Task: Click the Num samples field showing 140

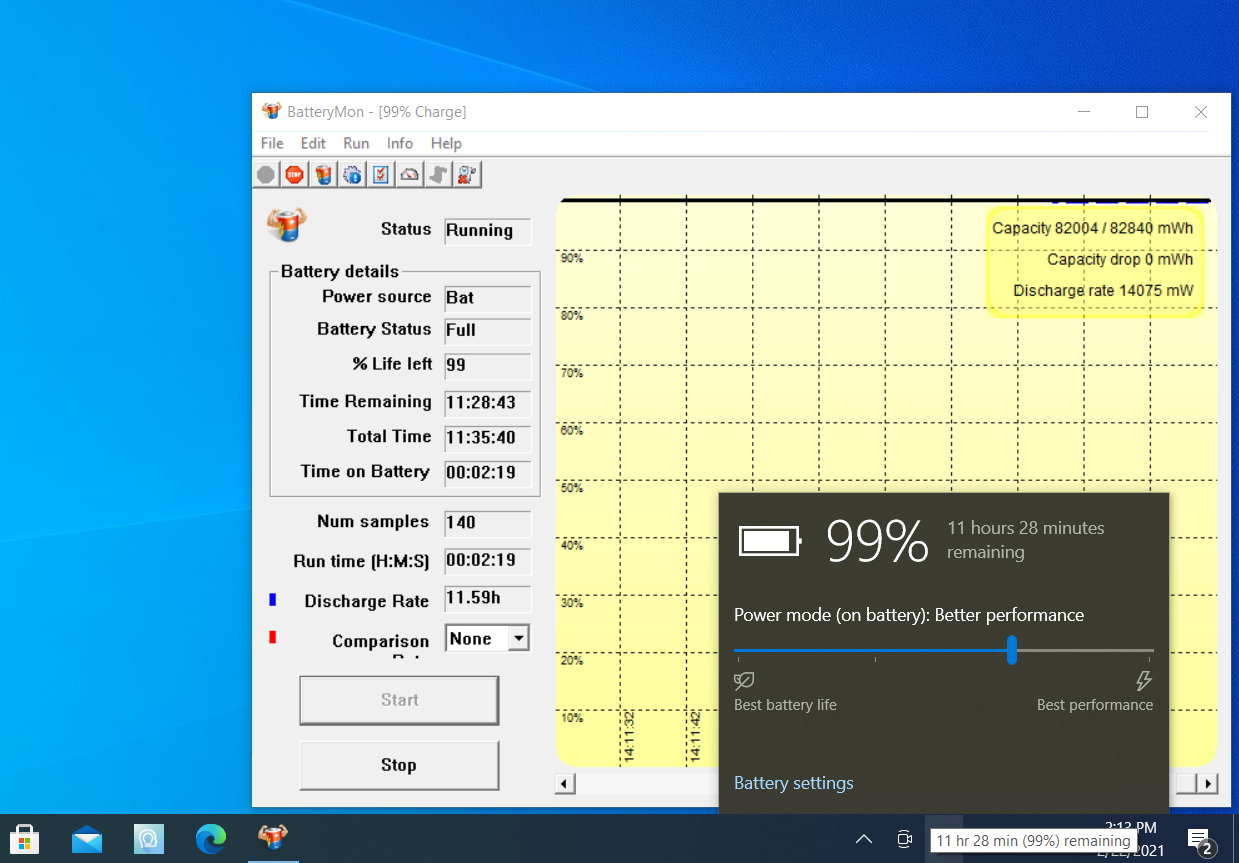Action: click(x=488, y=523)
